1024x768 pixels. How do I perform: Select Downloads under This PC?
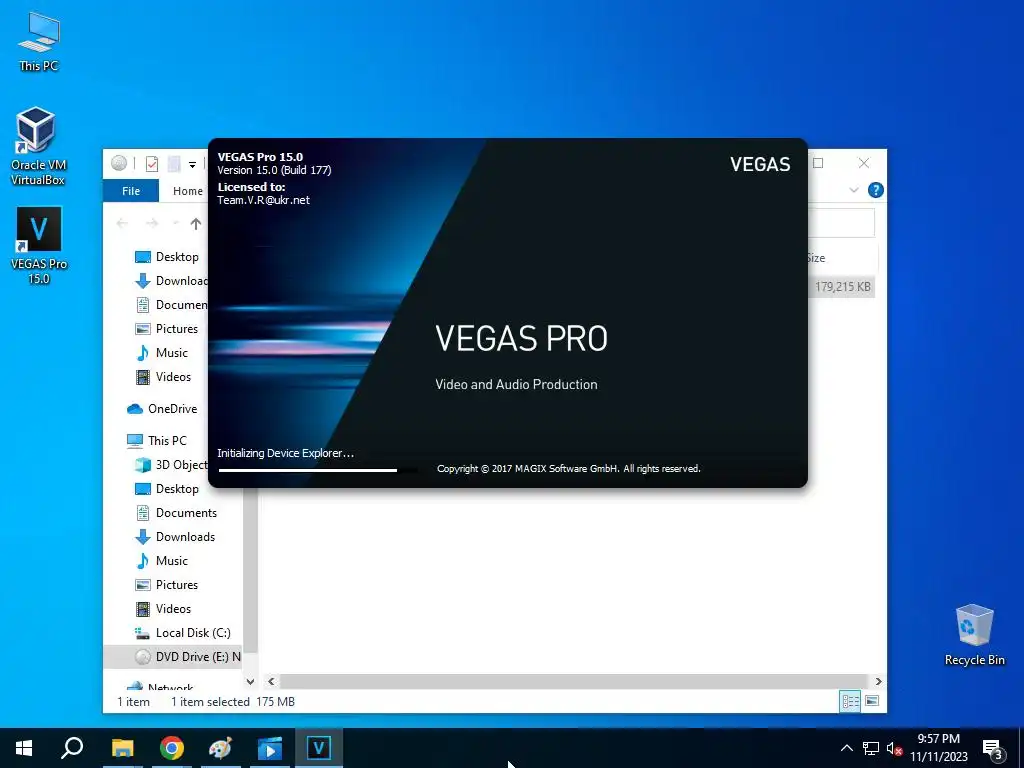tap(174, 537)
